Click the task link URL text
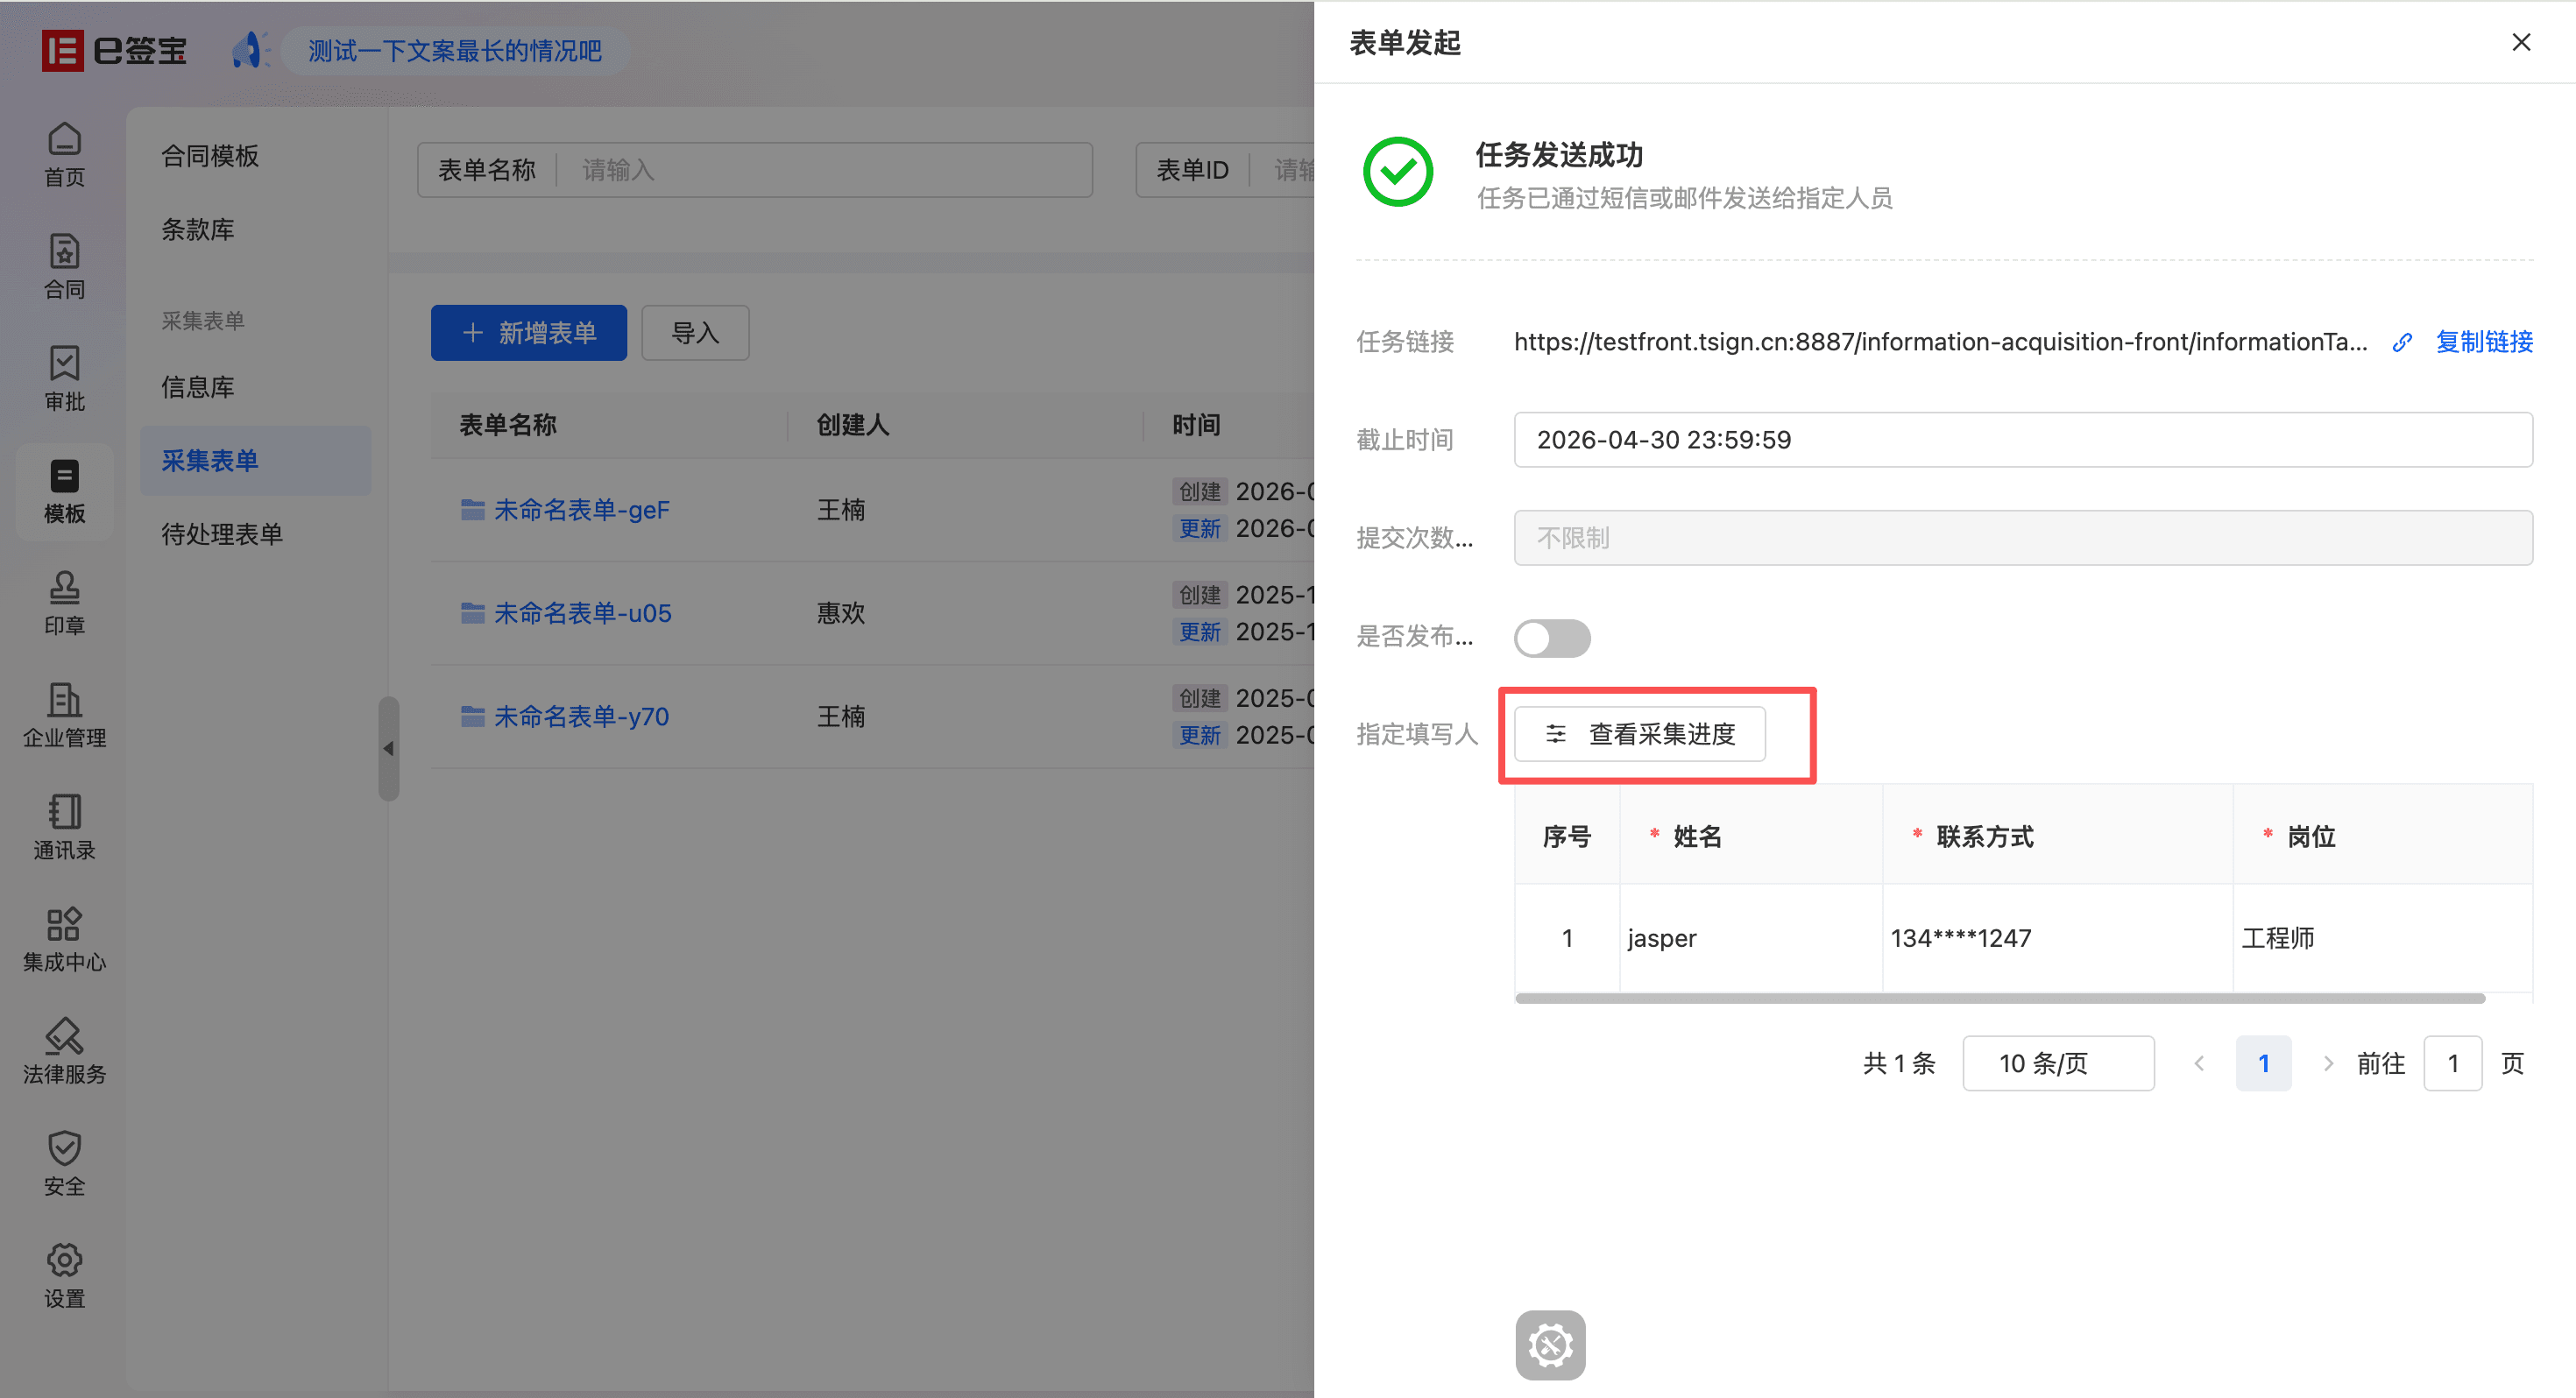Image resolution: width=2576 pixels, height=1398 pixels. click(x=1940, y=342)
